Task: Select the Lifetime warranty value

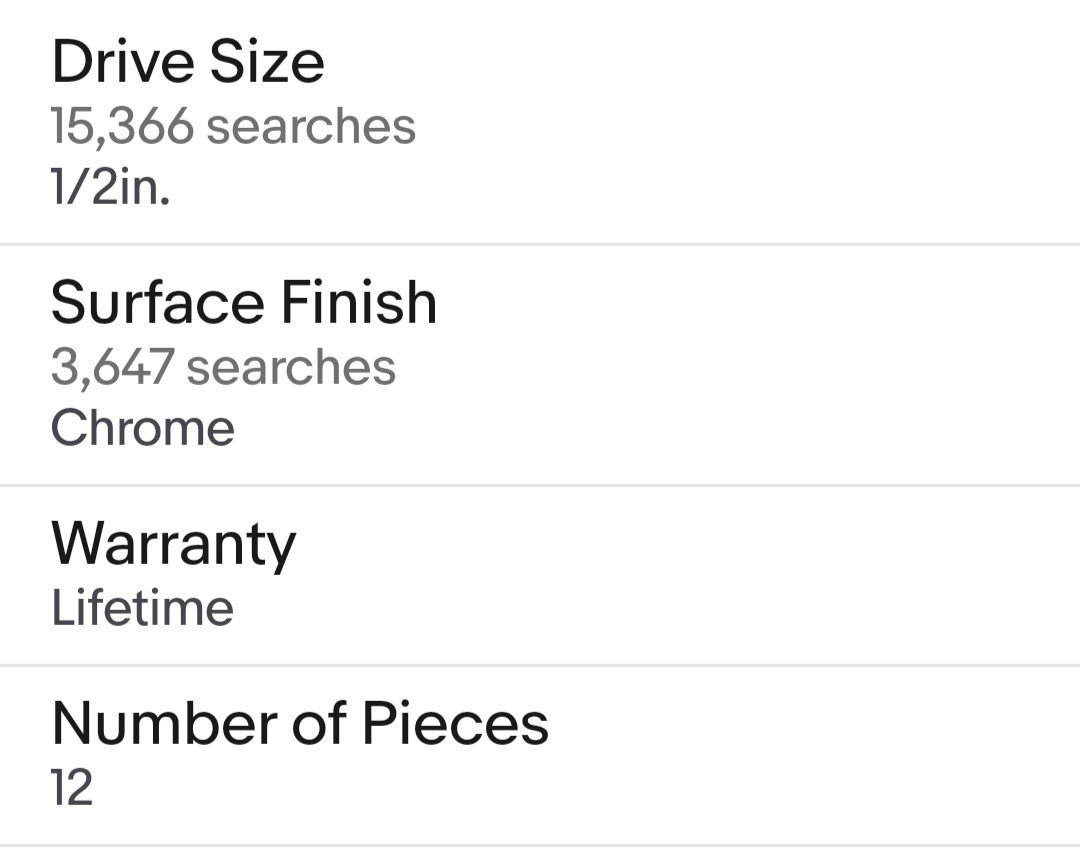Action: click(143, 607)
